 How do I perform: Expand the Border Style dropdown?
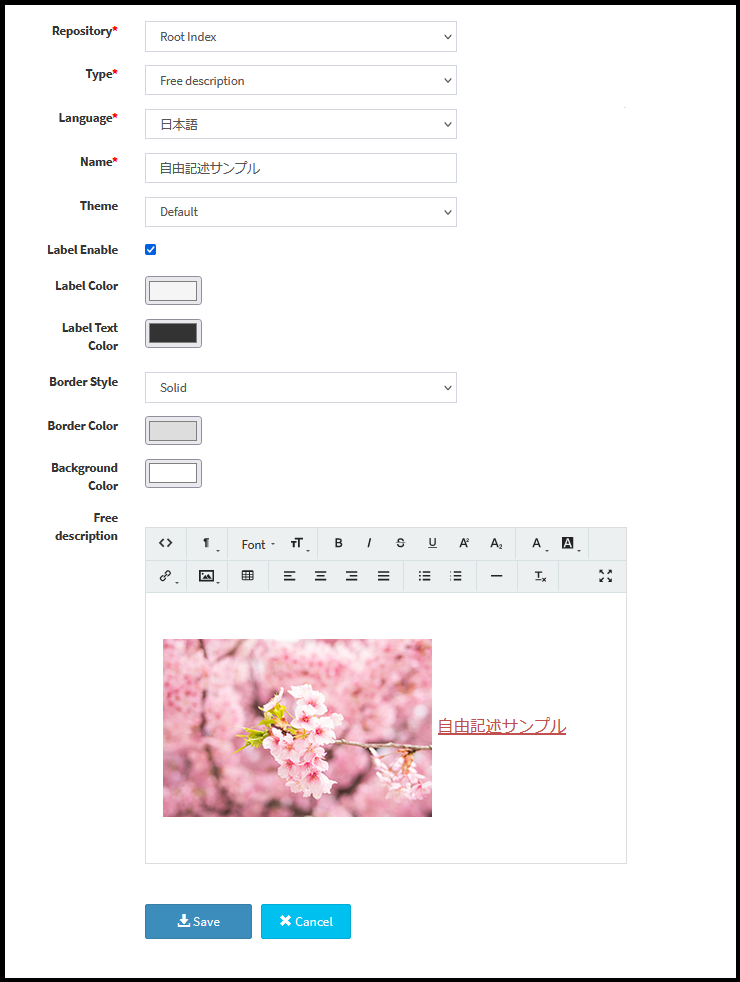[300, 388]
